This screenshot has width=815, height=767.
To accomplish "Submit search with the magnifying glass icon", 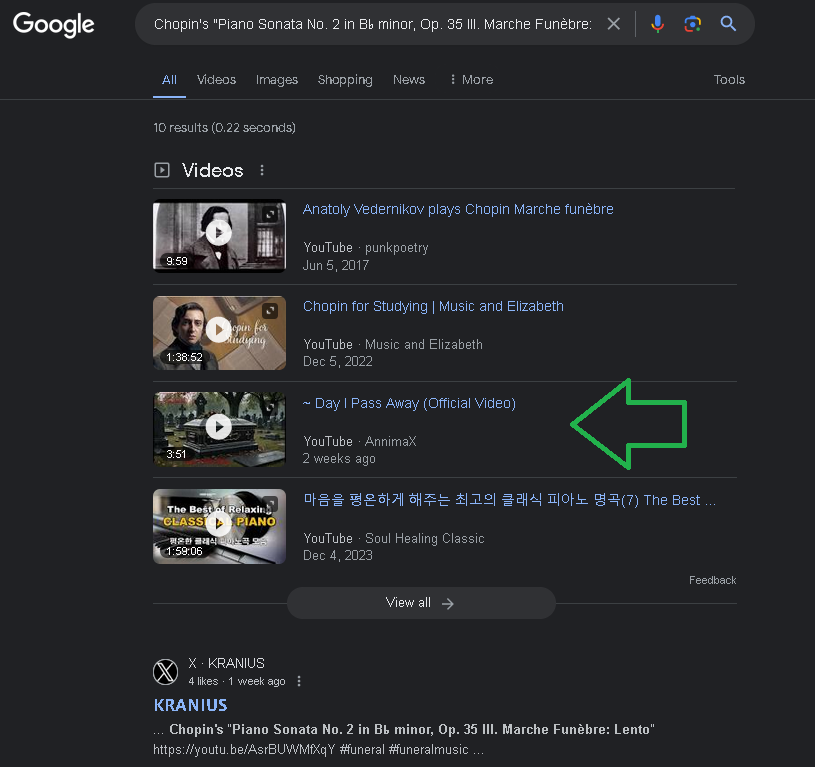I will tap(728, 23).
